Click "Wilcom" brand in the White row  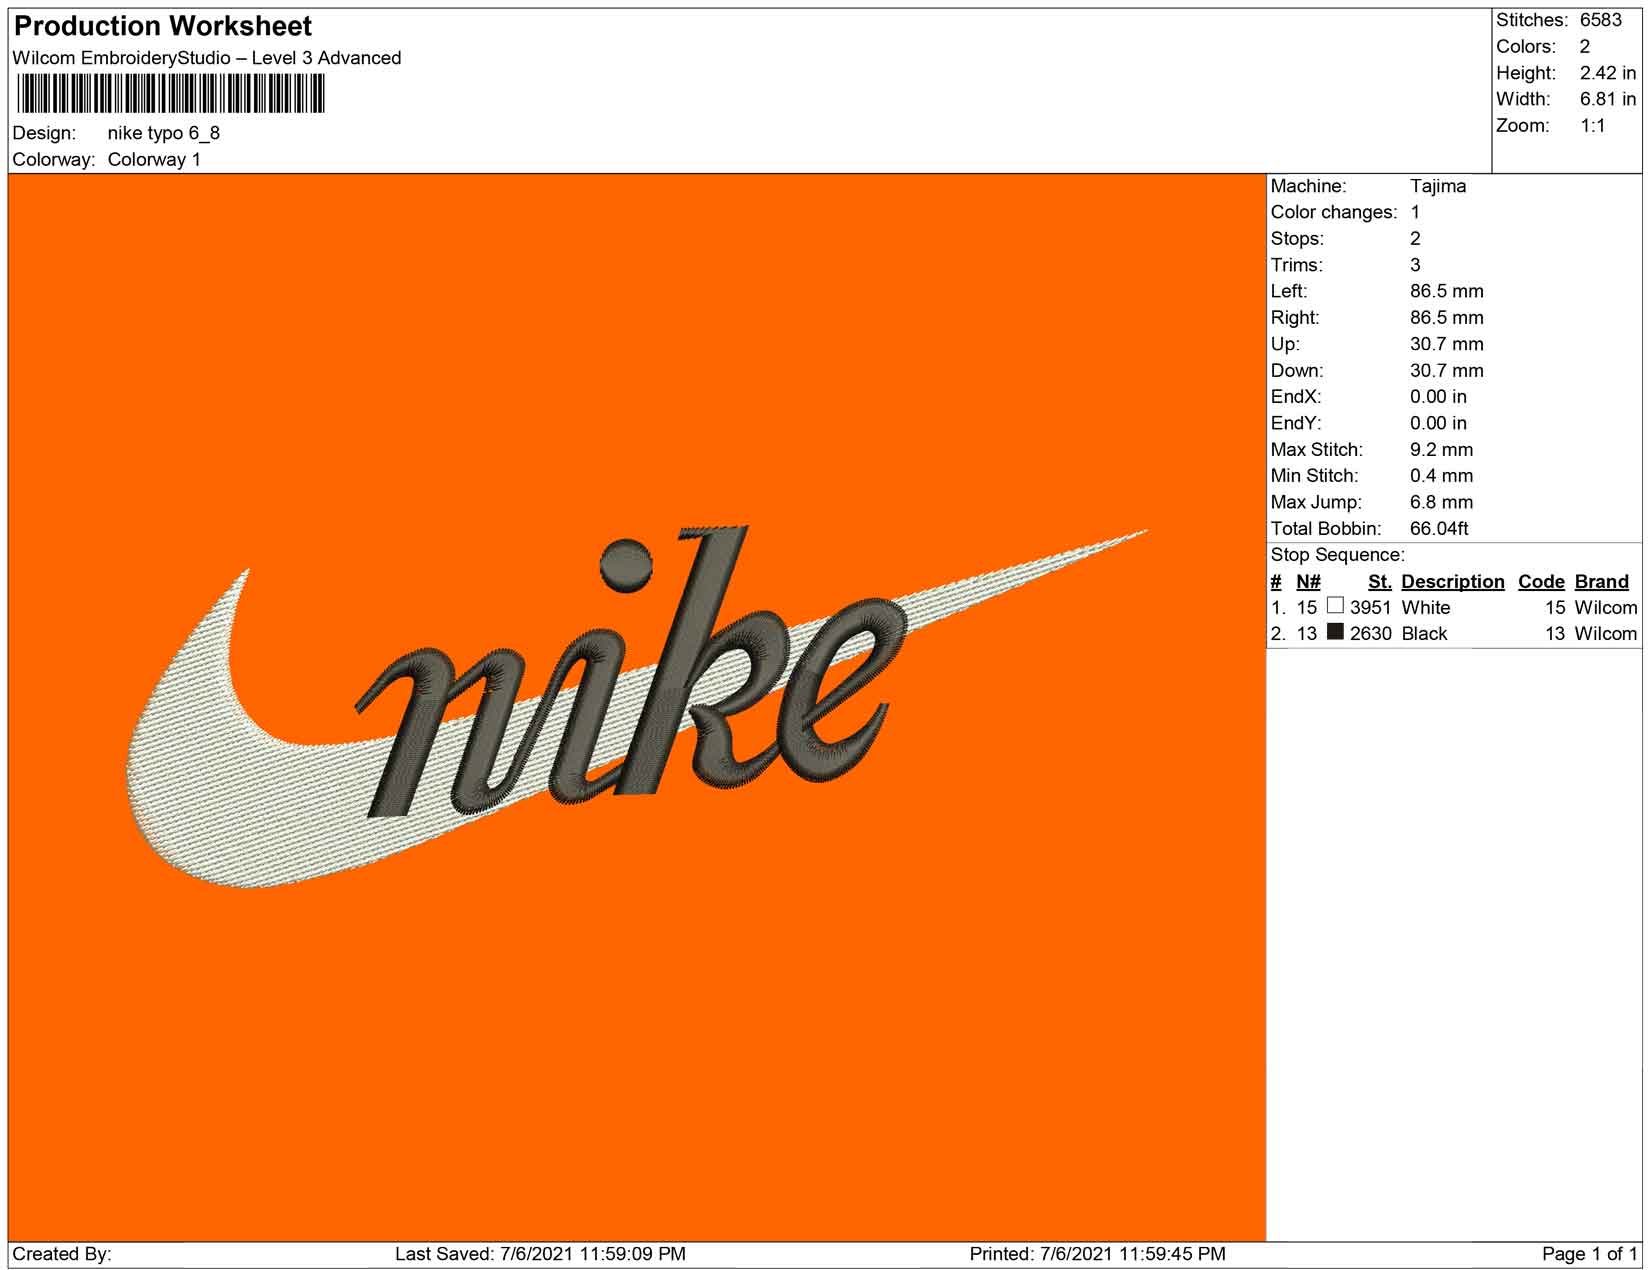(1606, 607)
